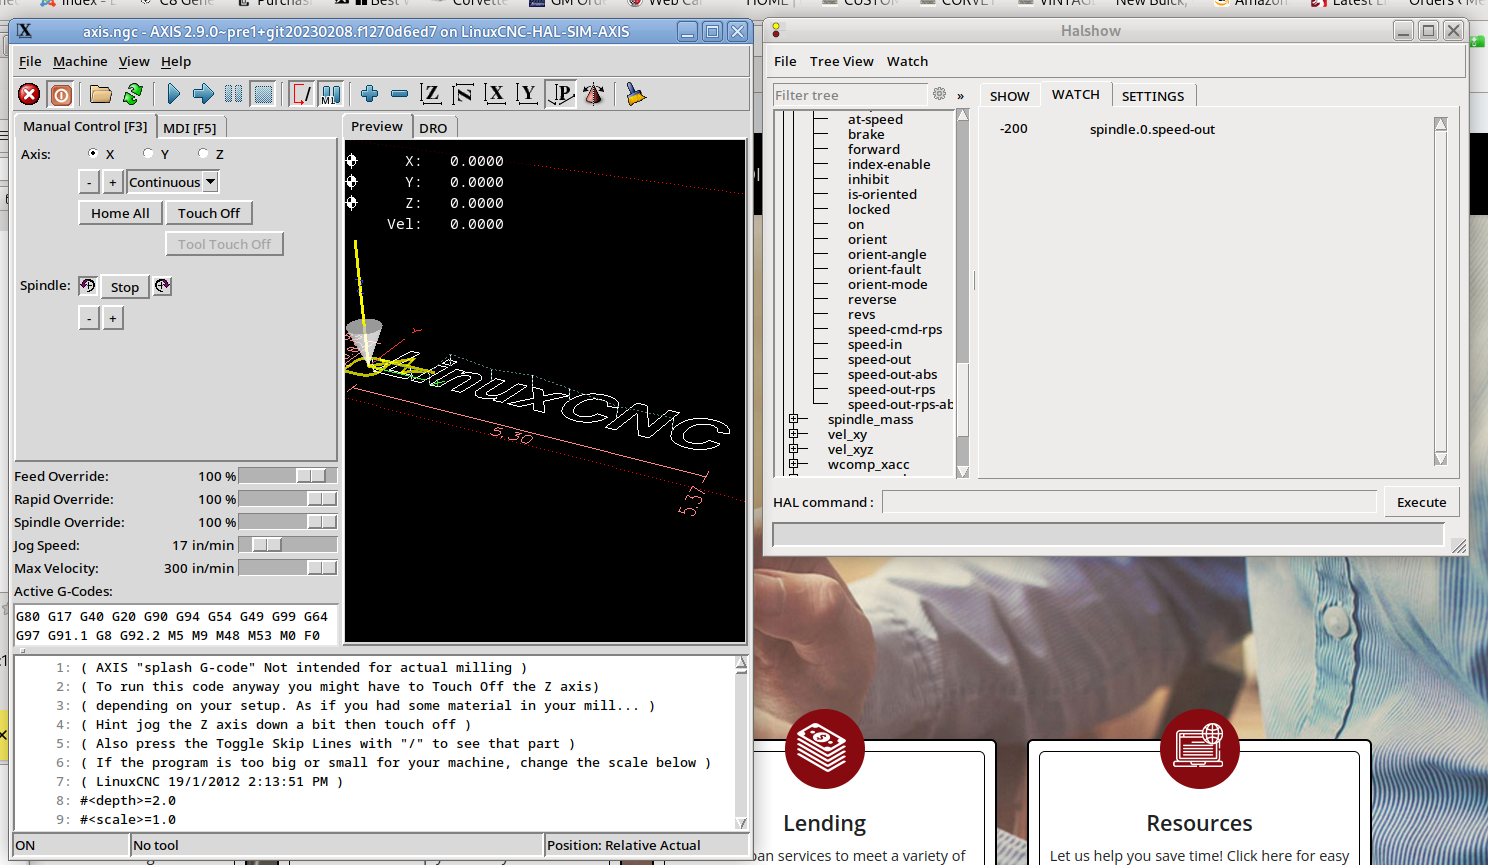Switch to Halshow SETTINGS tab
This screenshot has height=865, width=1488.
1152,97
